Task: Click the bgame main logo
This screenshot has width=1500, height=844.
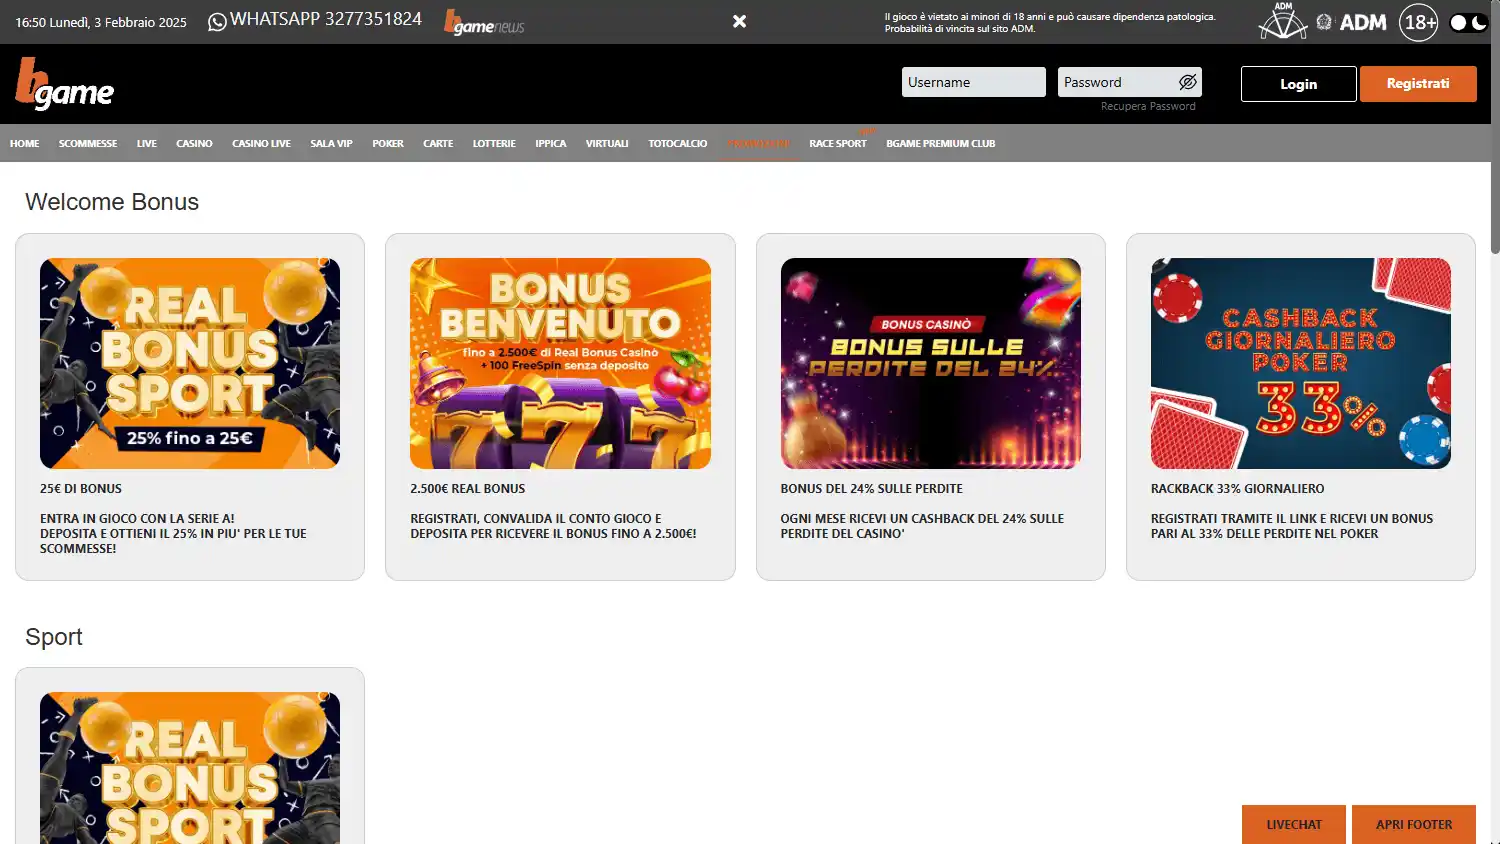Action: pos(64,84)
